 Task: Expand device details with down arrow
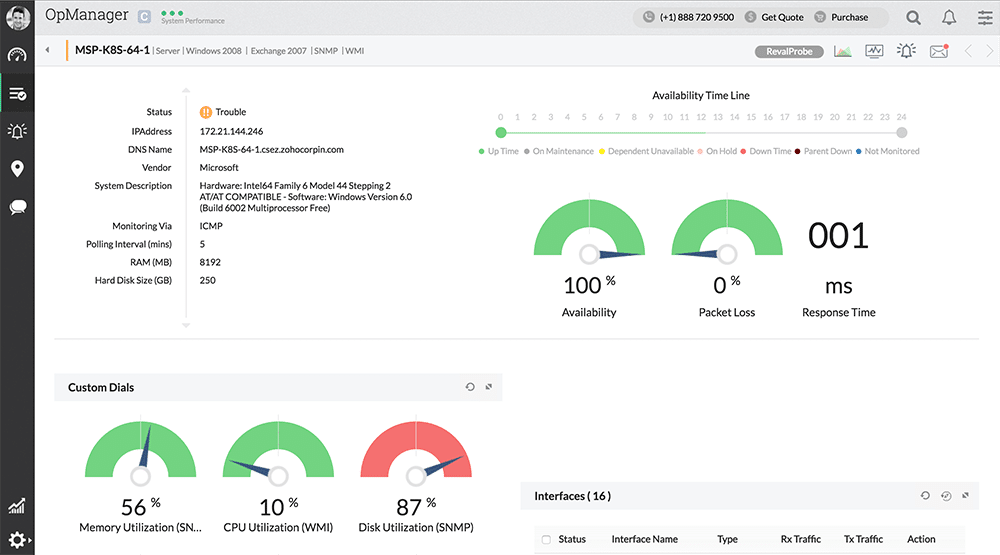click(186, 325)
